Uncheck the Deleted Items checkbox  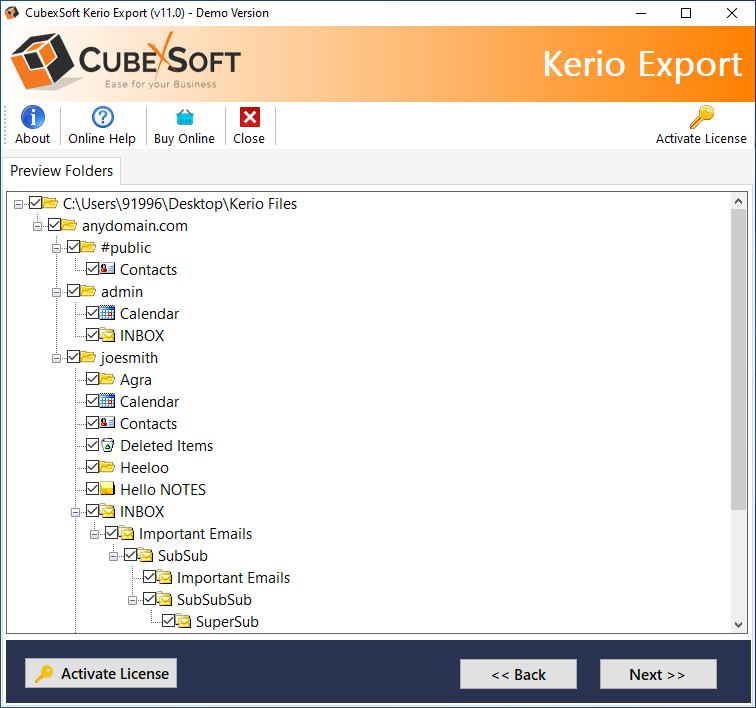pos(92,445)
